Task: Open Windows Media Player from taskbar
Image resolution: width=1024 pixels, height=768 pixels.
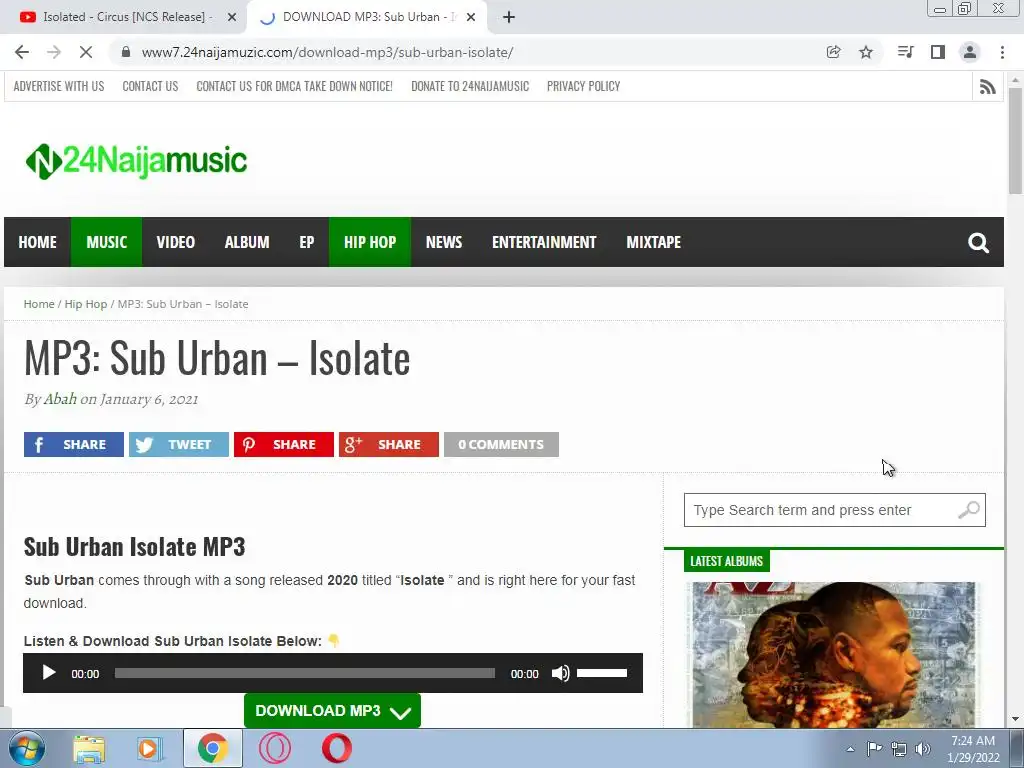Action: [149, 748]
